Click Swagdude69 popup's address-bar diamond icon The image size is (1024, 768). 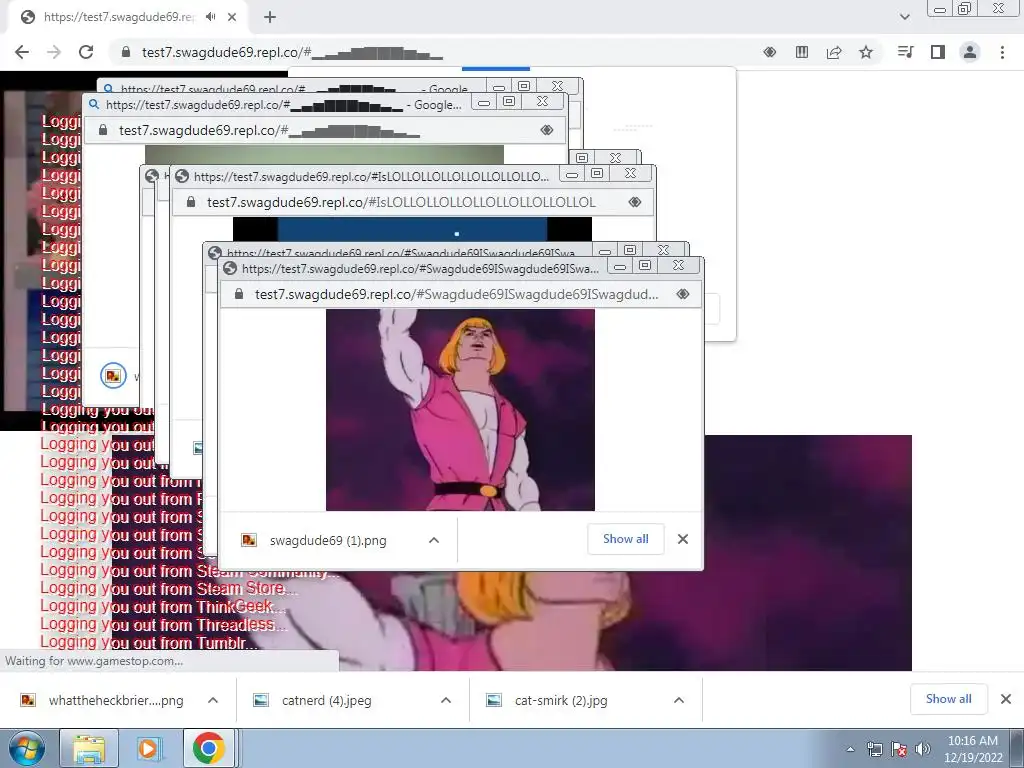click(x=683, y=294)
